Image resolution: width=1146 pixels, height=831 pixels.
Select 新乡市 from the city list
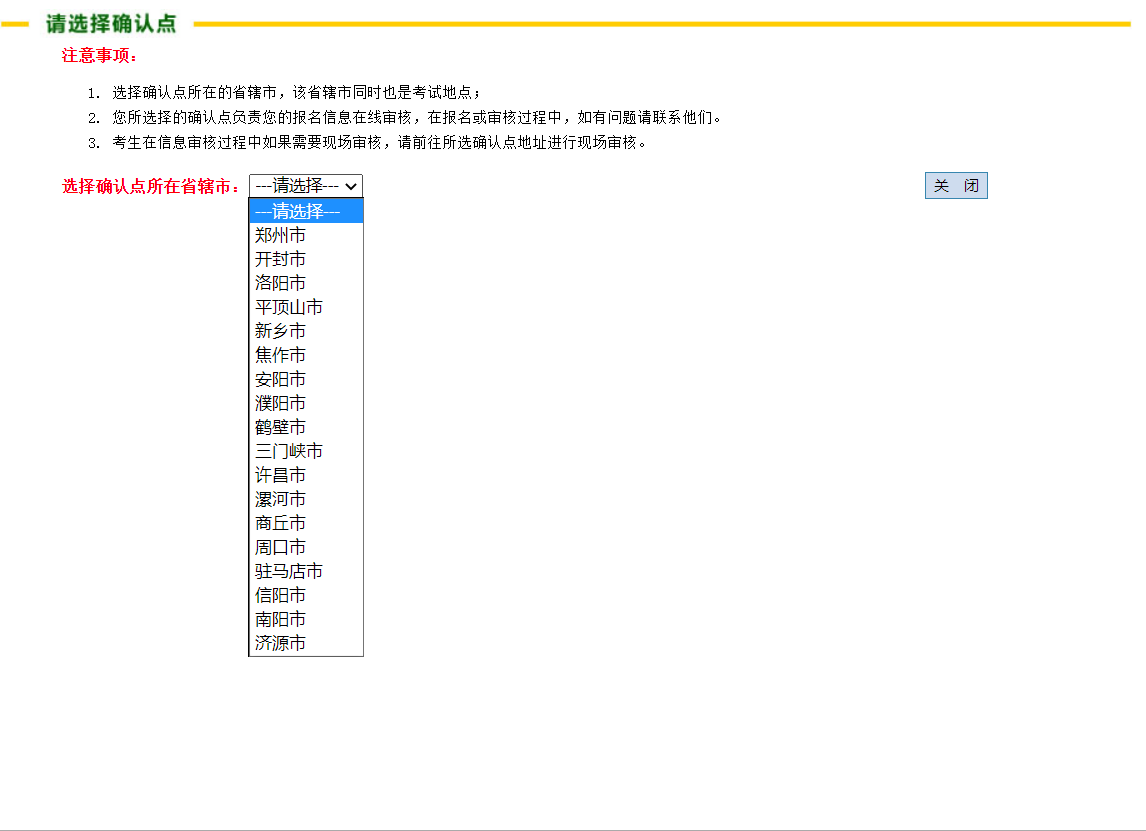(280, 331)
